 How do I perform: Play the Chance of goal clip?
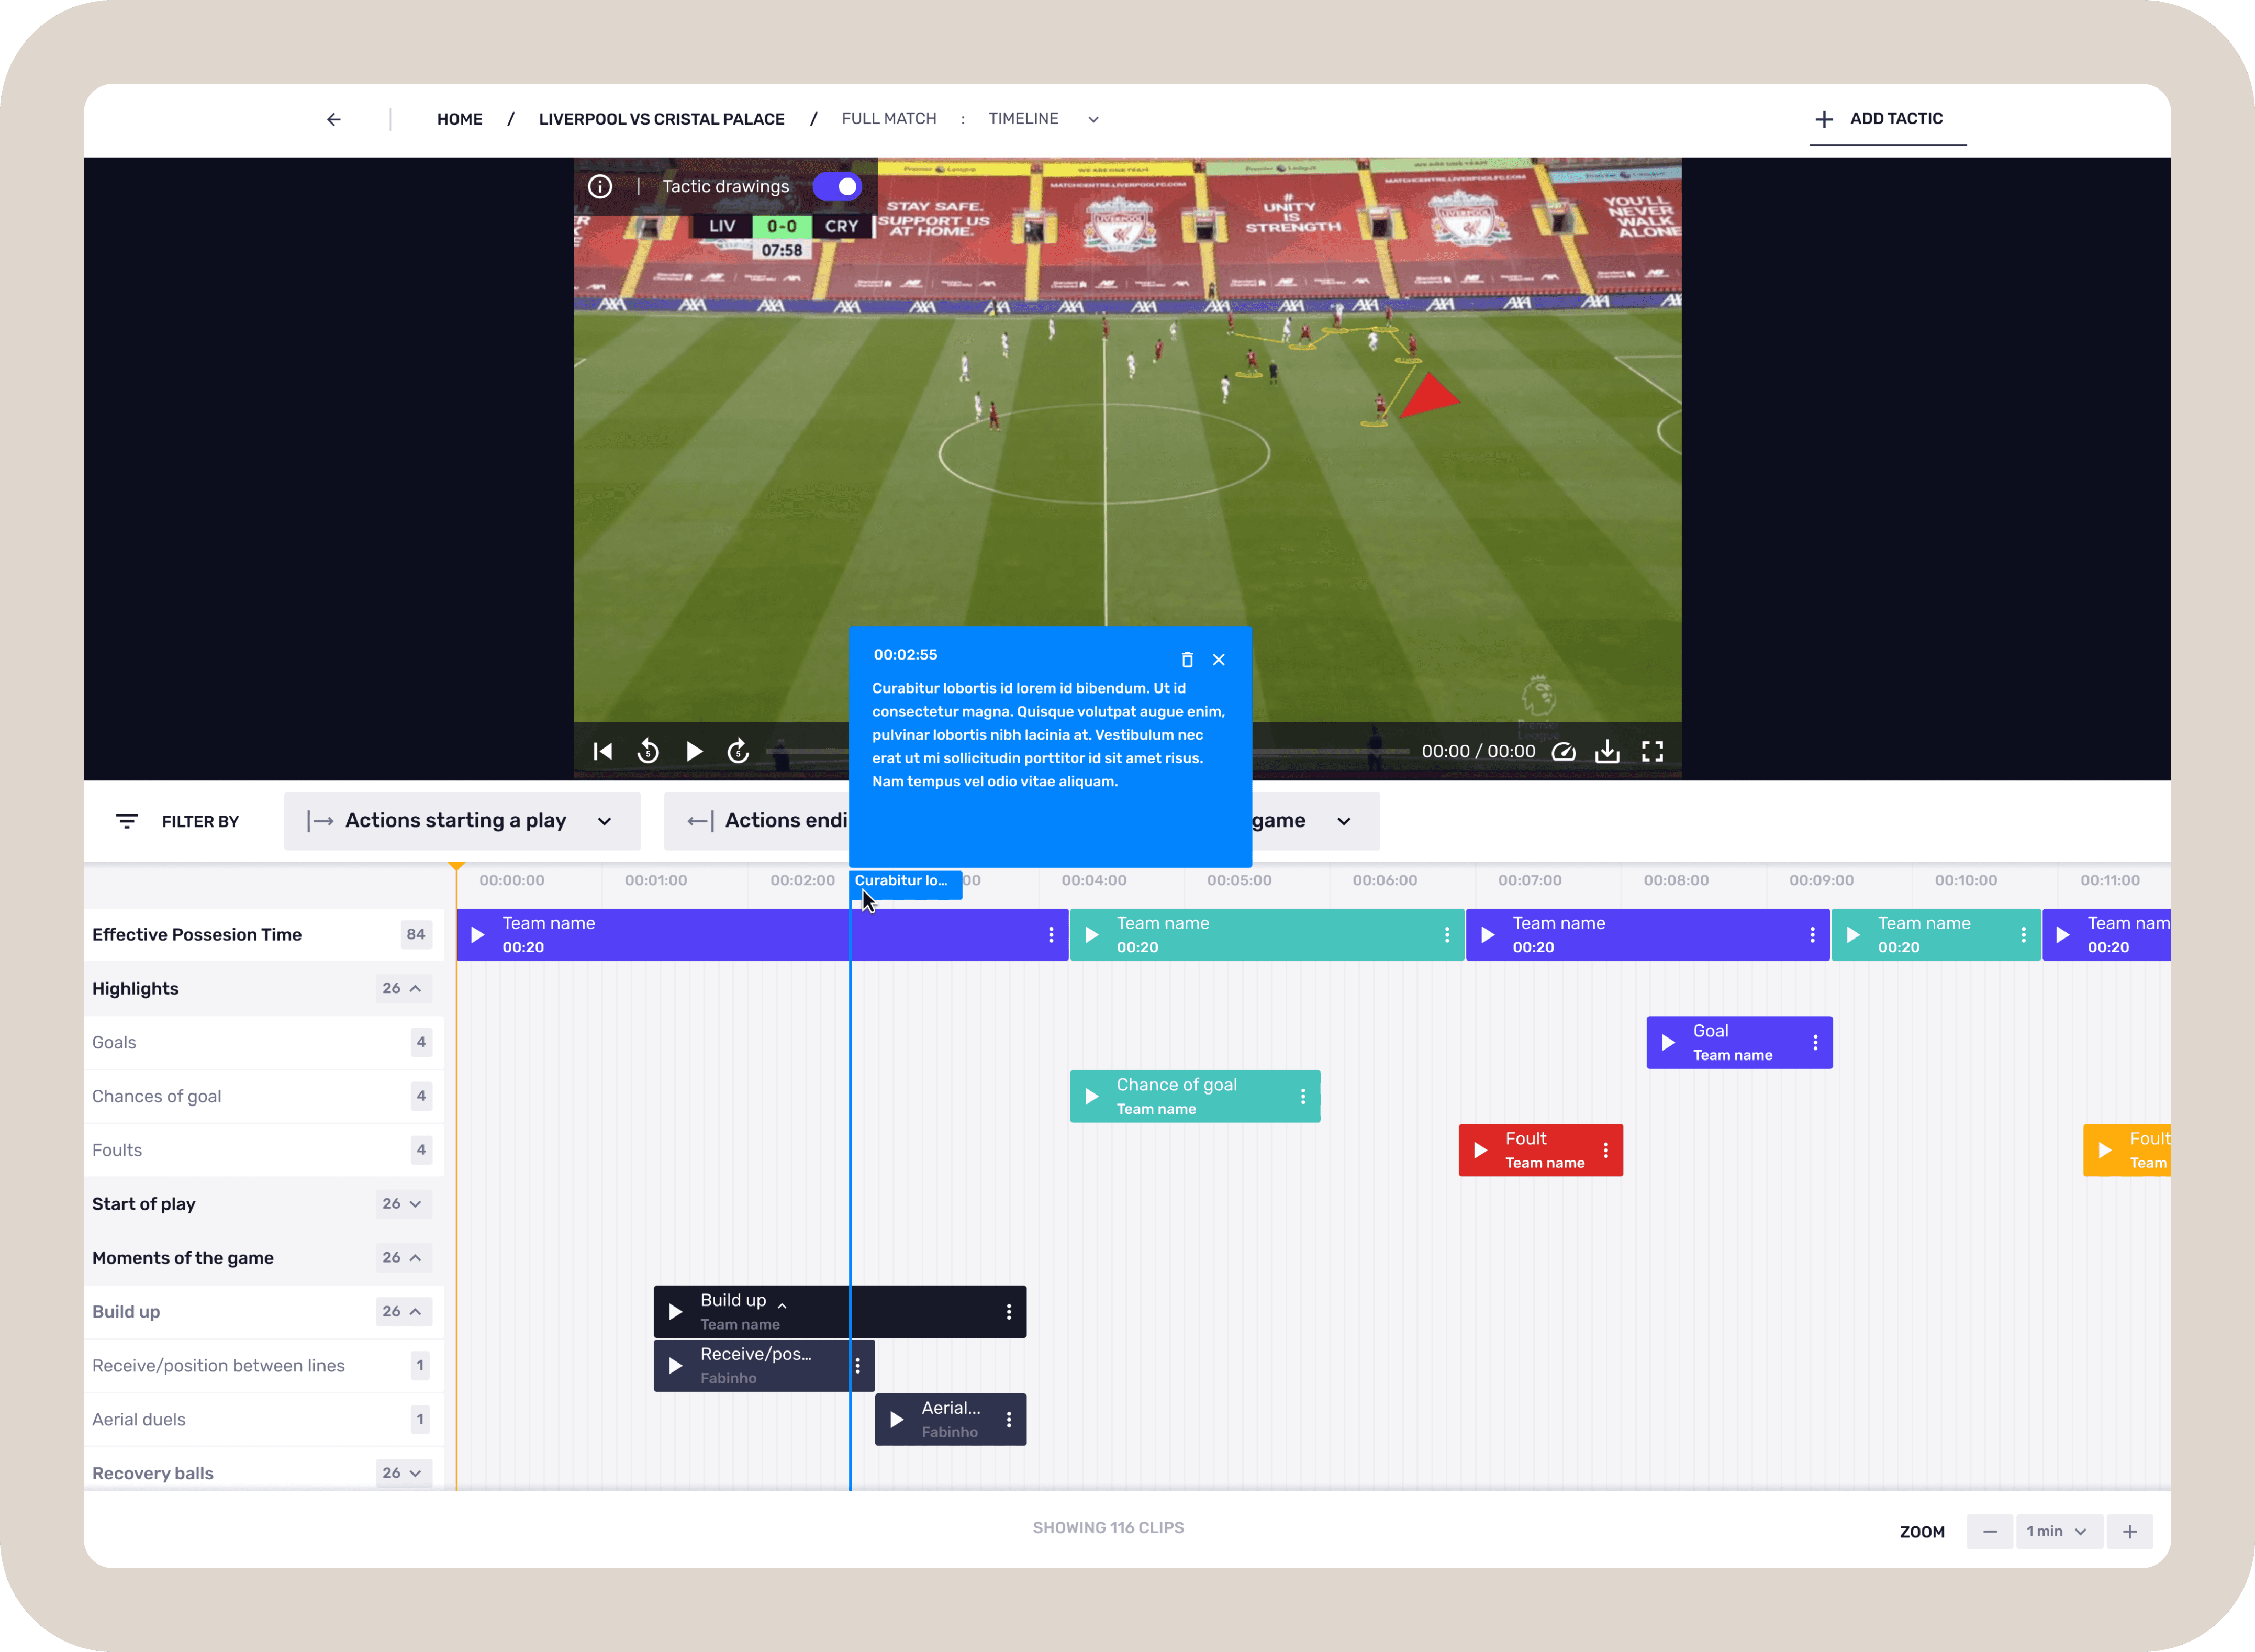point(1092,1097)
